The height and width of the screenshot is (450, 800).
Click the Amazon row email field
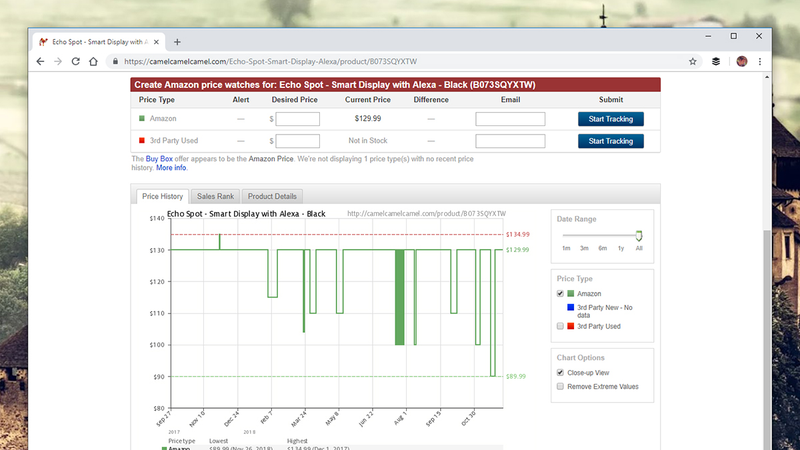510,119
